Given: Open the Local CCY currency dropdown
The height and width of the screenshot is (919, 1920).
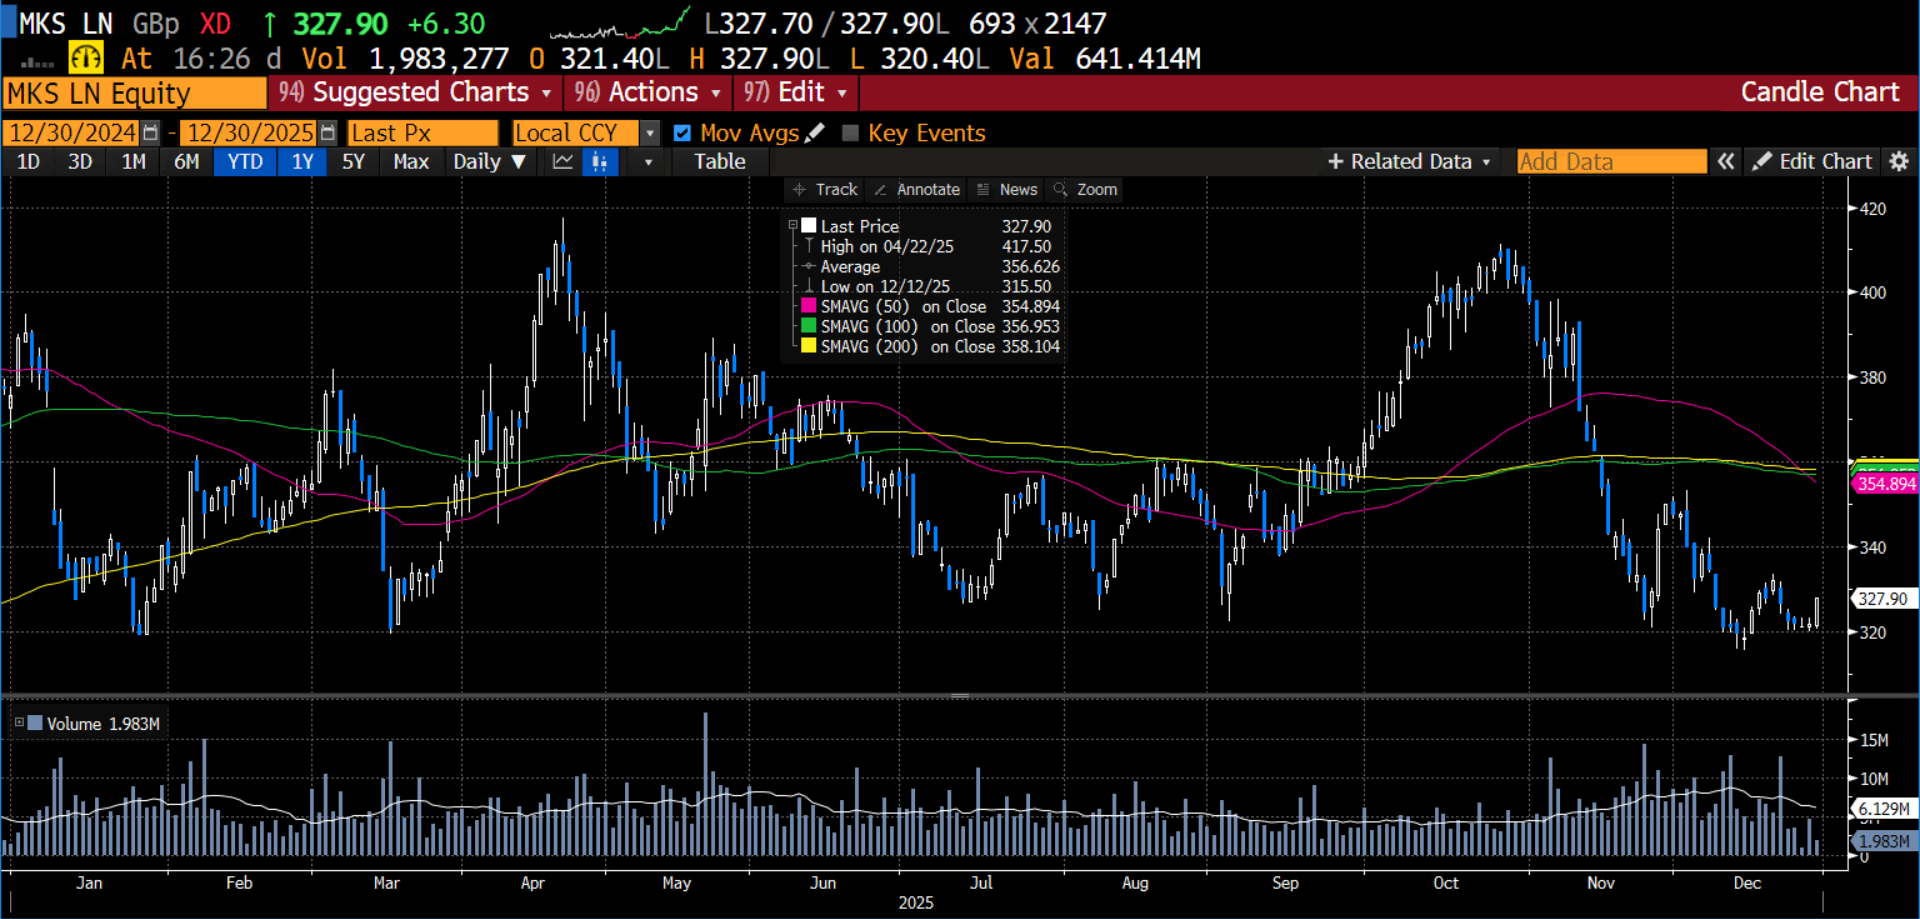Looking at the screenshot, I should pos(650,133).
